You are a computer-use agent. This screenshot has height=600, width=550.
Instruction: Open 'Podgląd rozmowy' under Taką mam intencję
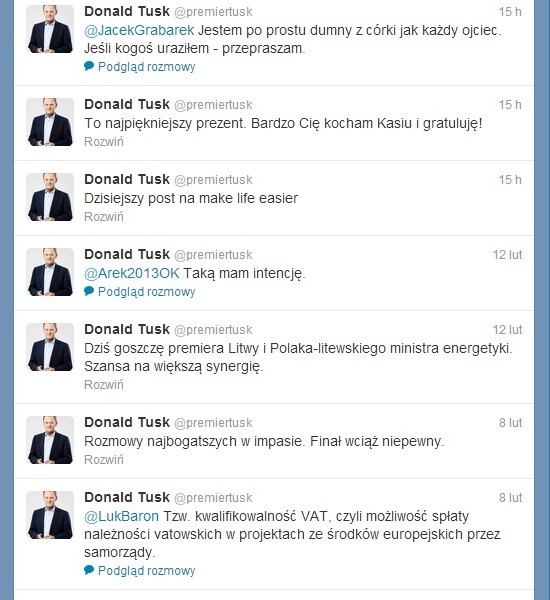tap(147, 292)
